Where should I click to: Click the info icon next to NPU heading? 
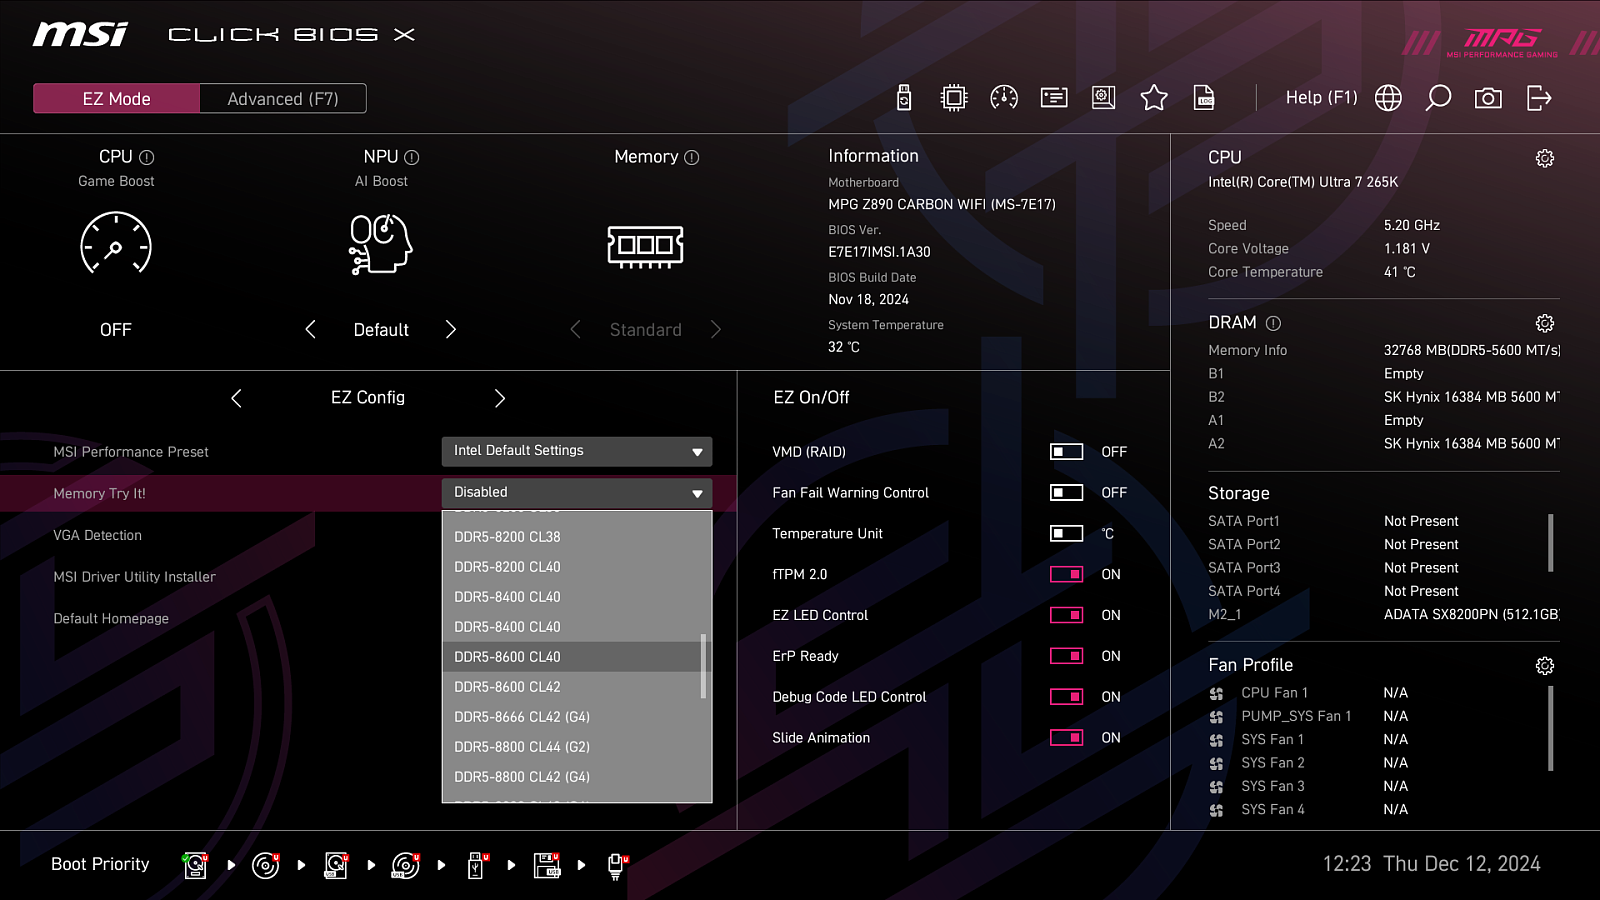tap(412, 157)
